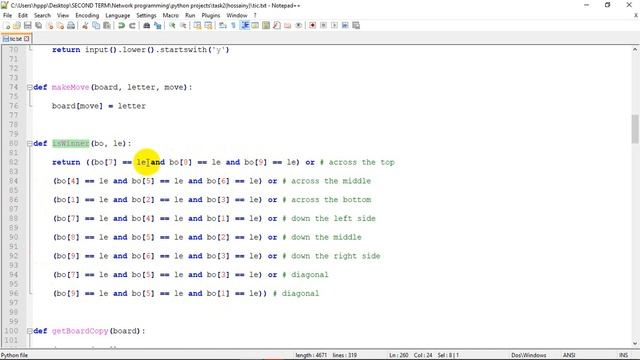640x360 pixels.
Task: Play back the recorded macro
Action: click(x=334, y=25)
